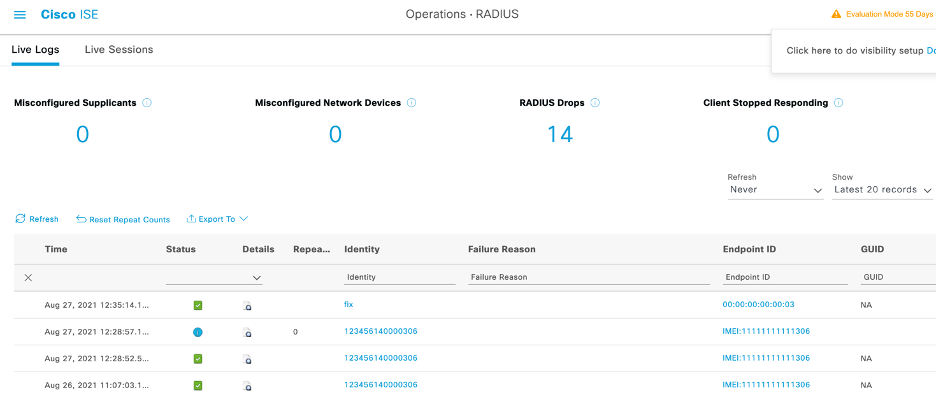Image resolution: width=936 pixels, height=398 pixels.
Task: Clear filters with the X icon
Action: point(28,277)
